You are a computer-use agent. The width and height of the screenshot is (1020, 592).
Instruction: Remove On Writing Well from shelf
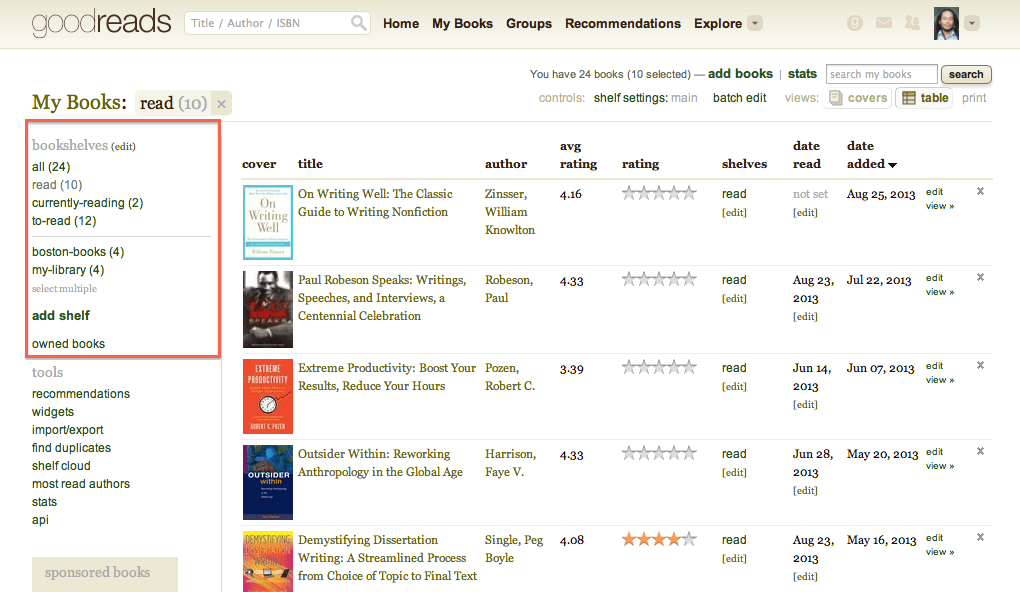click(980, 191)
